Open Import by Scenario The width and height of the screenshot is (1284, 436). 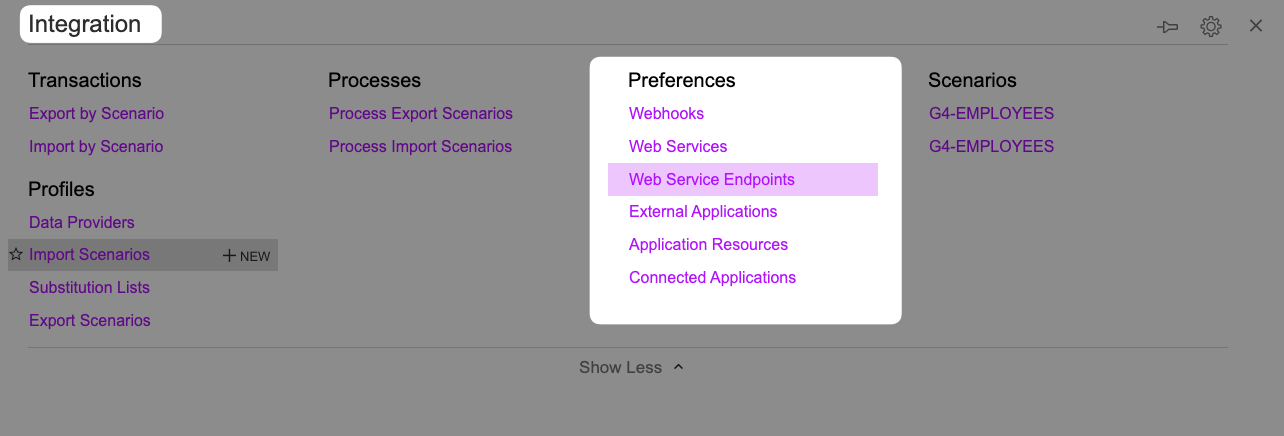click(x=96, y=147)
